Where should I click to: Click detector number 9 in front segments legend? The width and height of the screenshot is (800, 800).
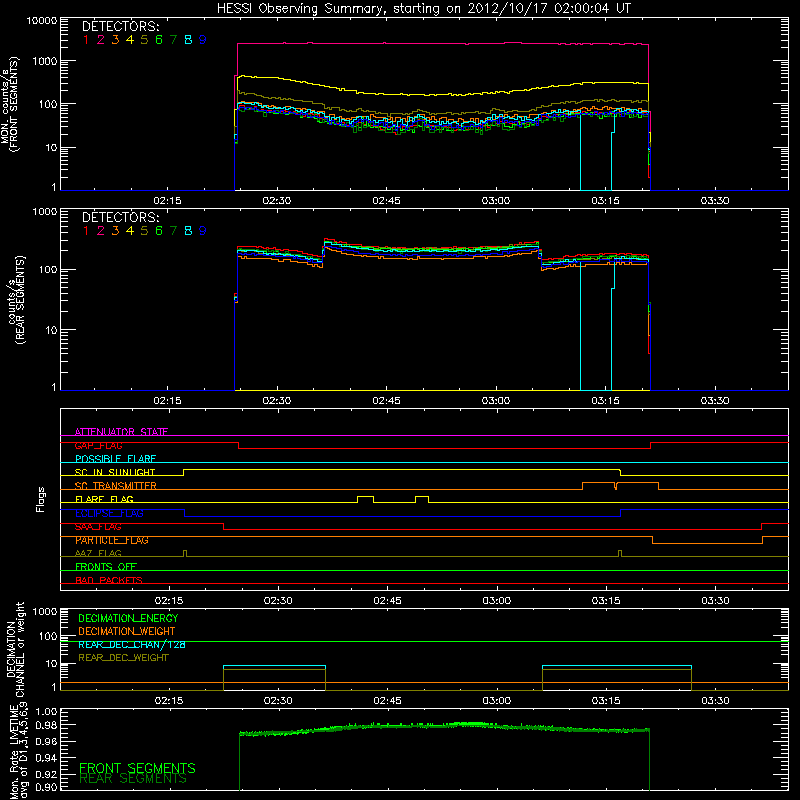pos(203,40)
